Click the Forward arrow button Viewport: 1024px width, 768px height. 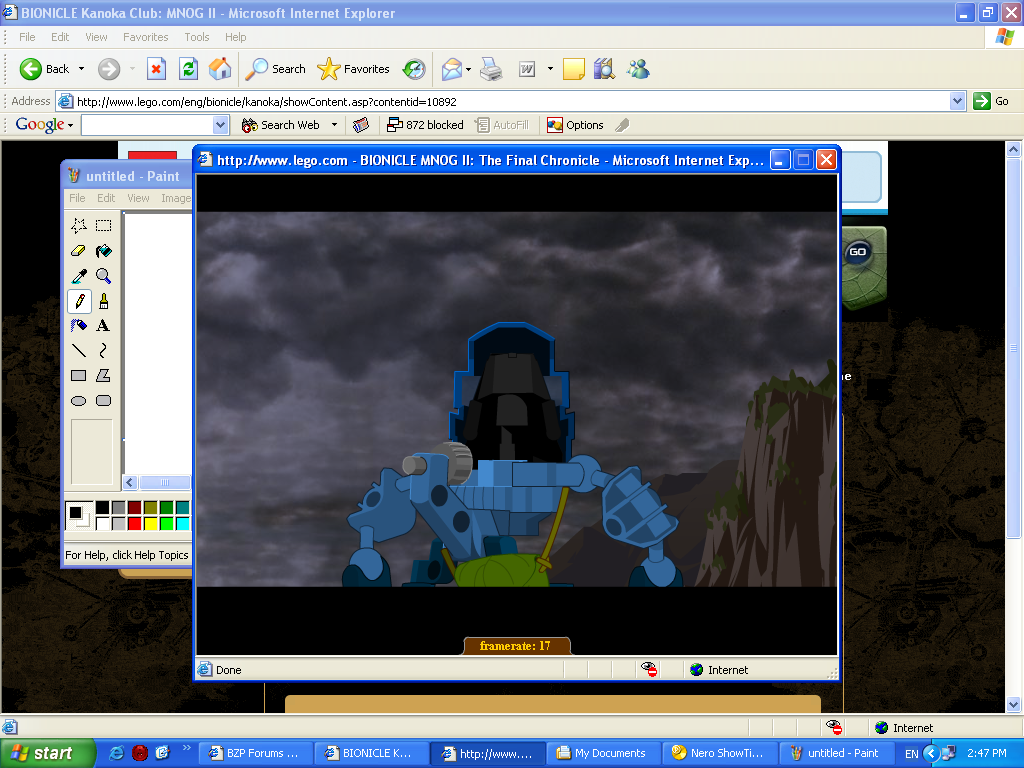click(109, 69)
